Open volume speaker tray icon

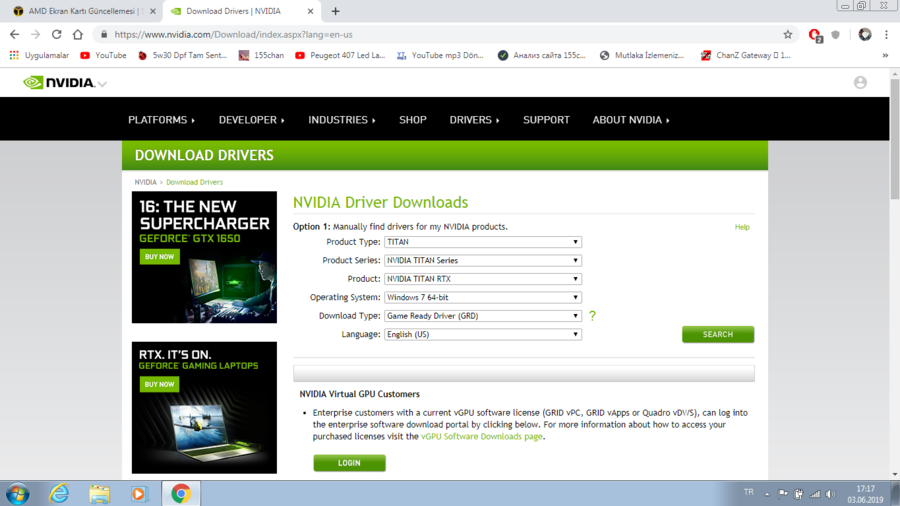point(831,494)
